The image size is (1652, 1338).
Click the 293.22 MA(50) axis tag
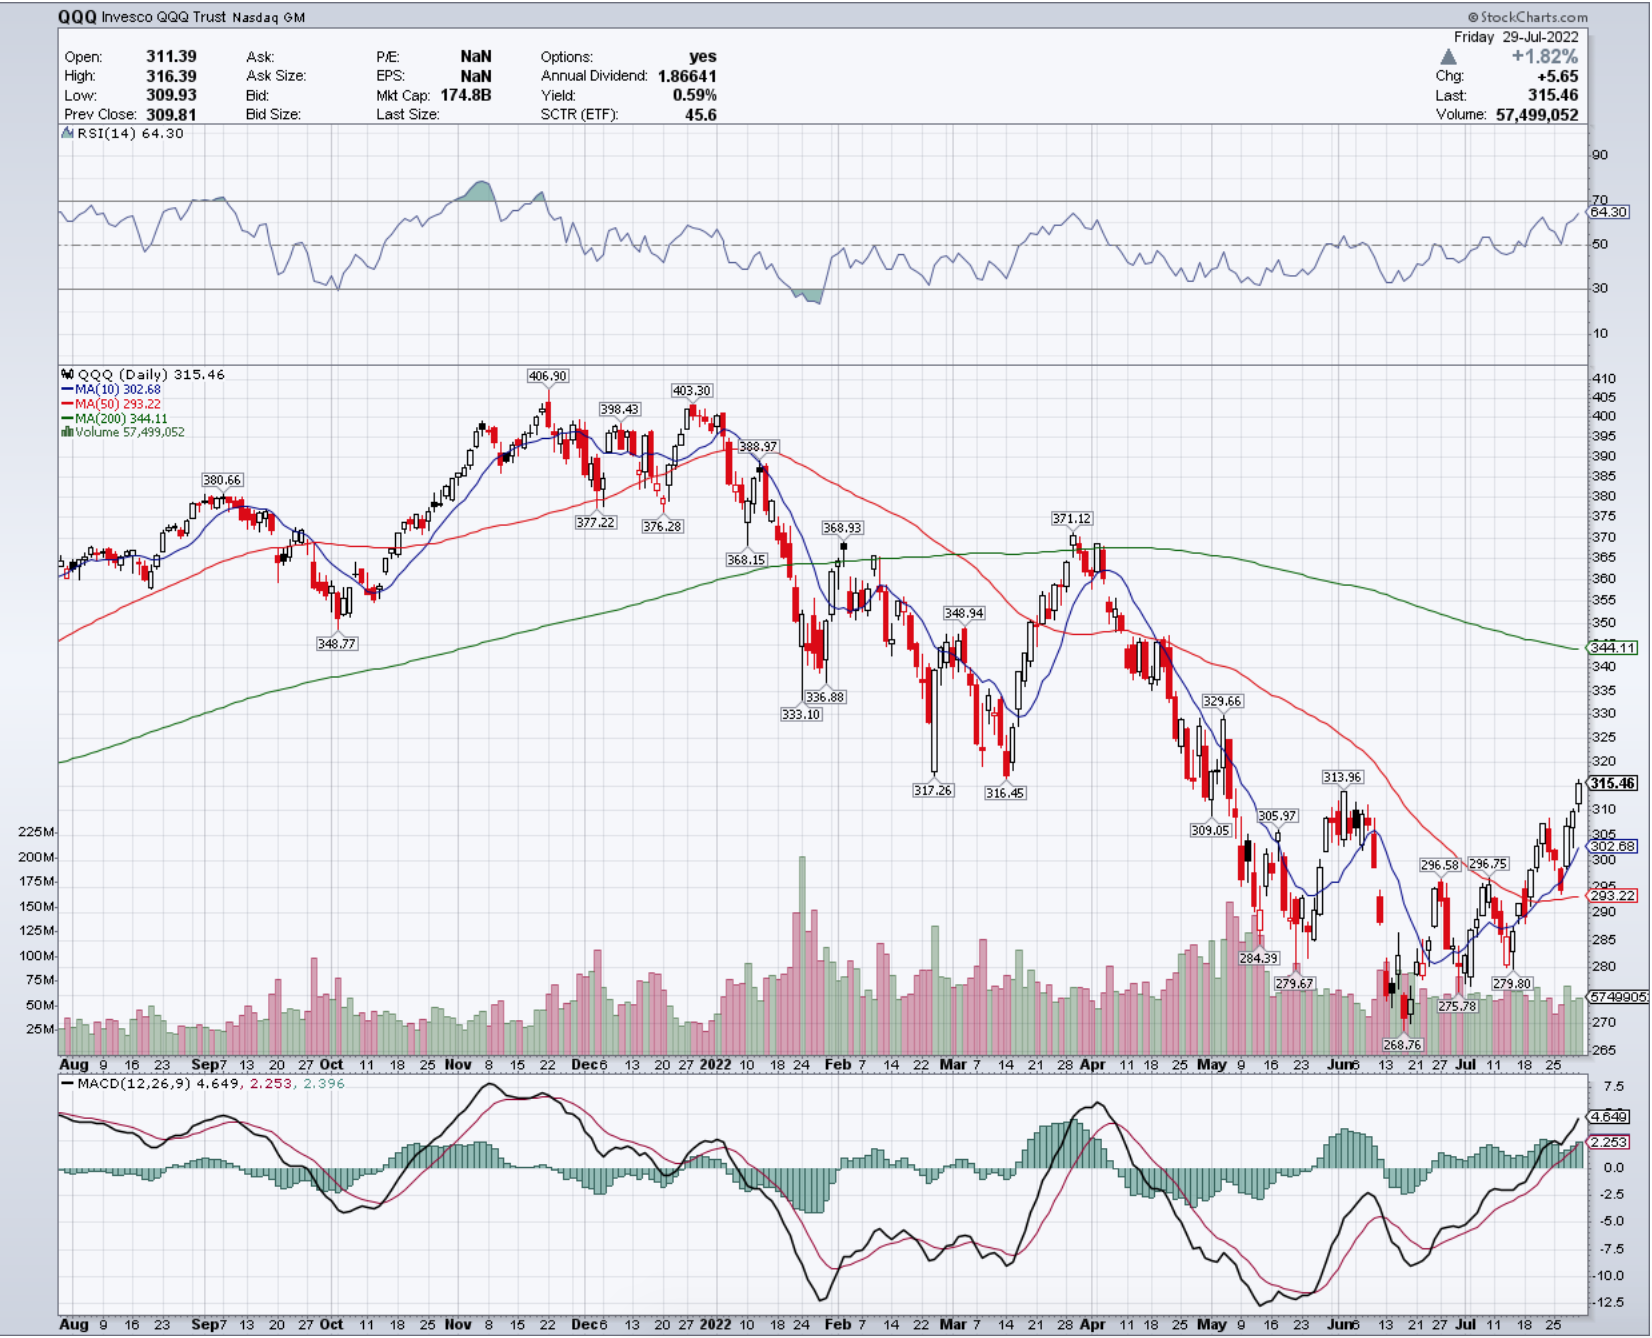1612,896
